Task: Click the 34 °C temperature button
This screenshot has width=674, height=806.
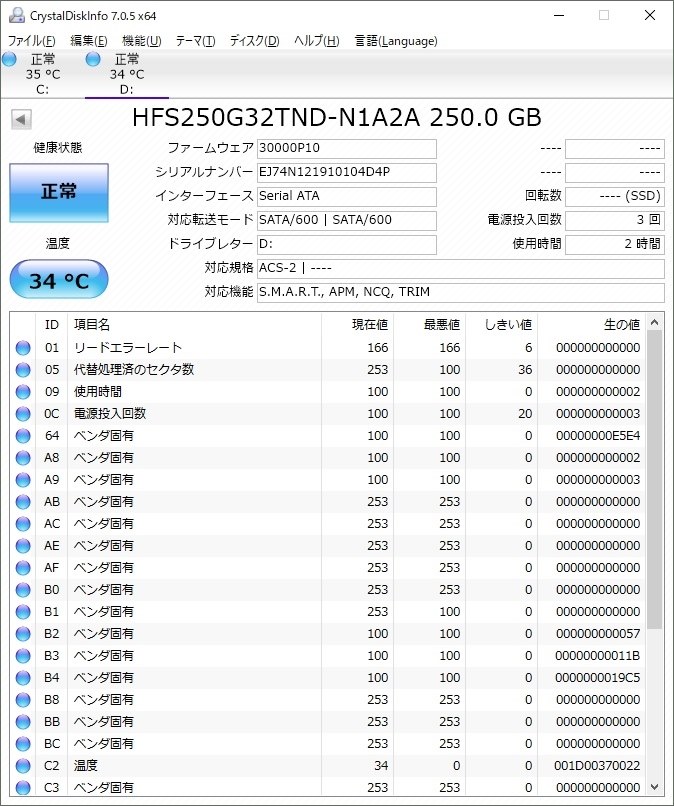Action: click(58, 281)
